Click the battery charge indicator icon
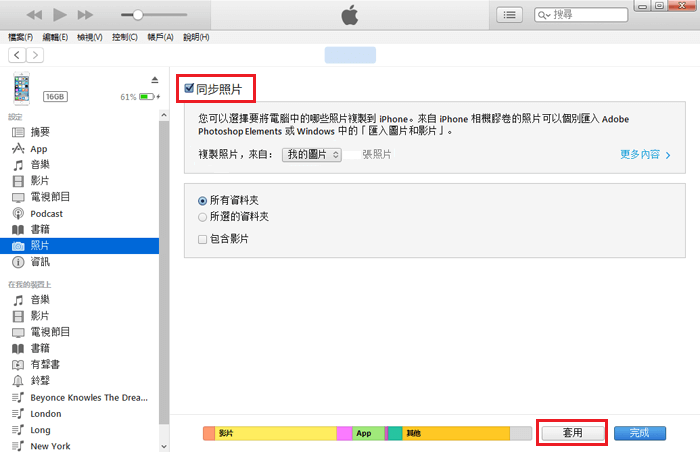The width and height of the screenshot is (700, 452). [147, 96]
